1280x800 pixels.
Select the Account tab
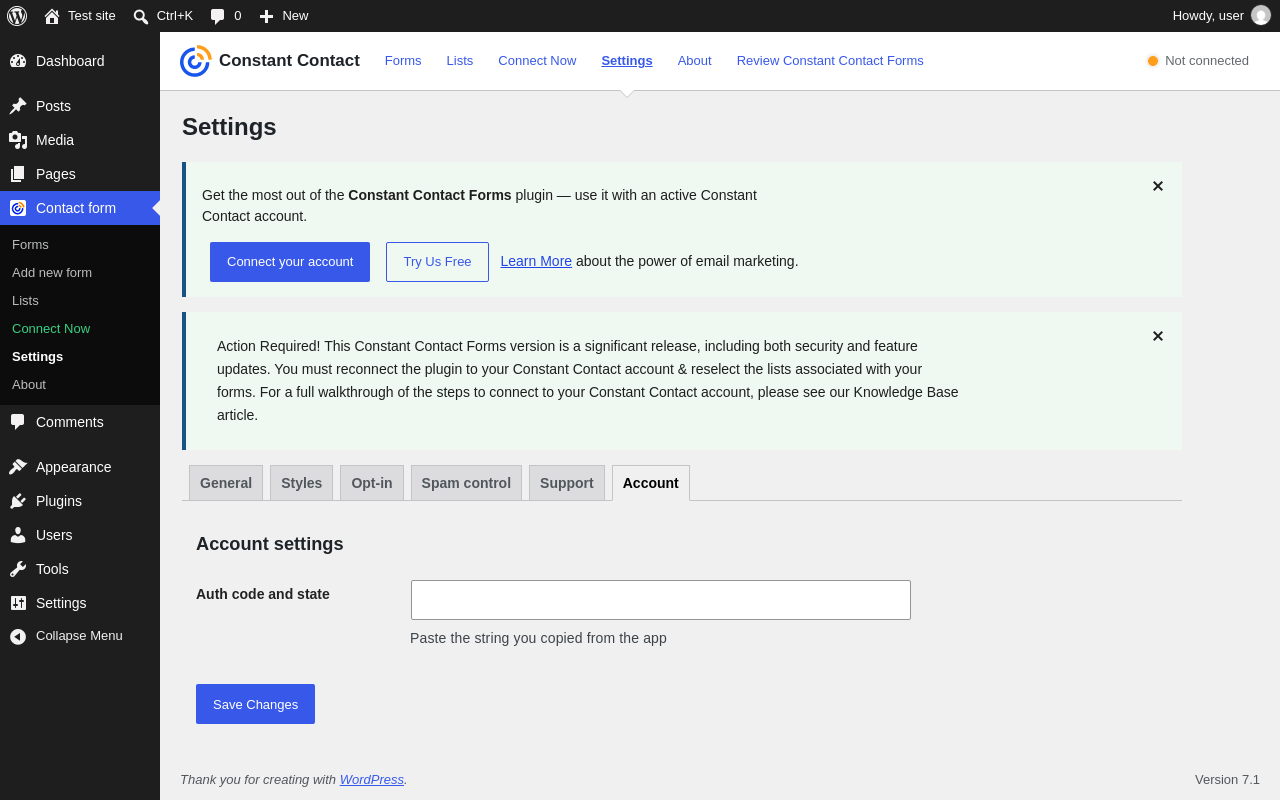coord(651,483)
